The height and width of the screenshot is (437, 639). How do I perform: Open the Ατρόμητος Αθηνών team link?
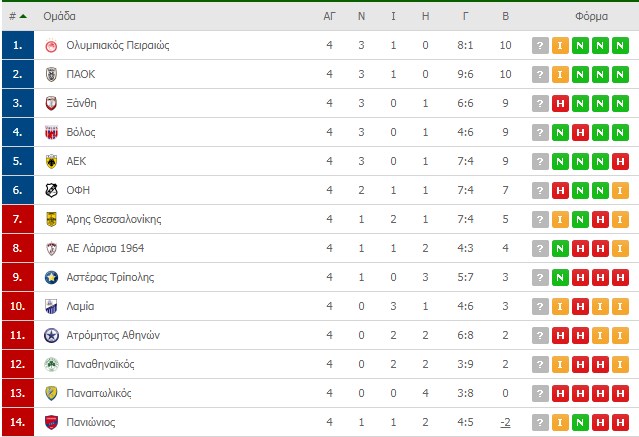[113, 335]
